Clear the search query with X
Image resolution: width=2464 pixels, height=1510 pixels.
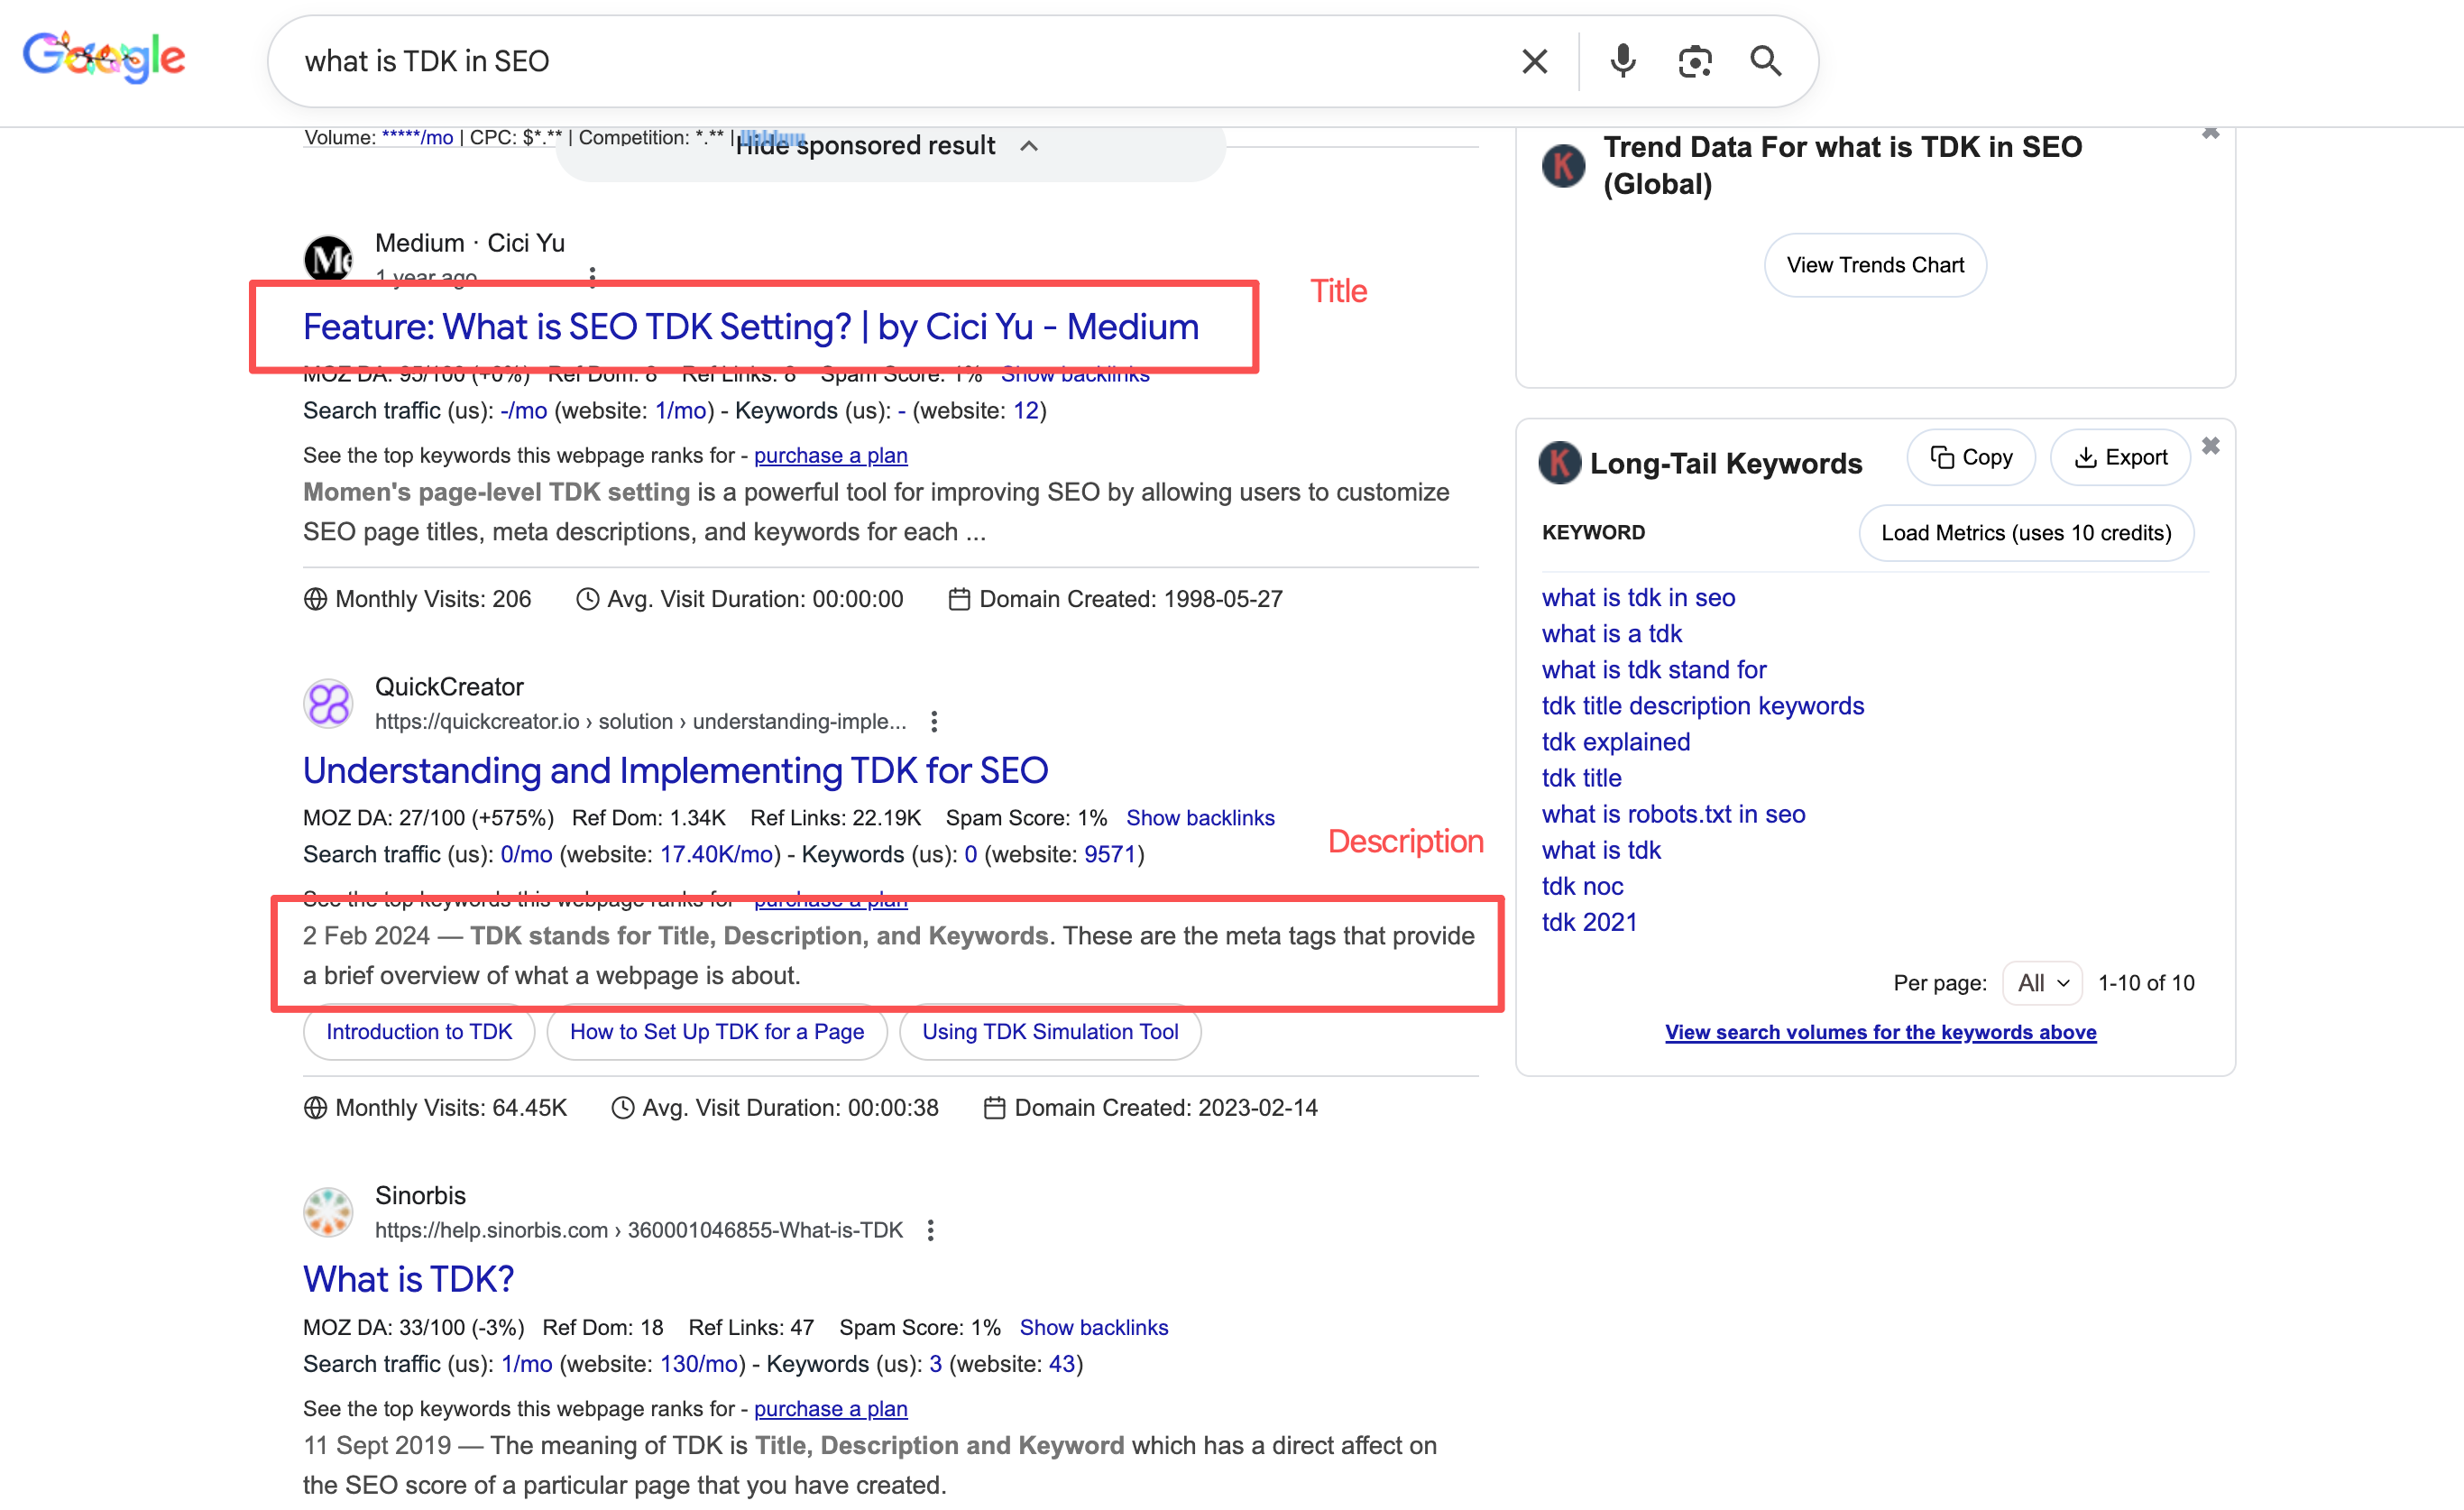click(1534, 61)
